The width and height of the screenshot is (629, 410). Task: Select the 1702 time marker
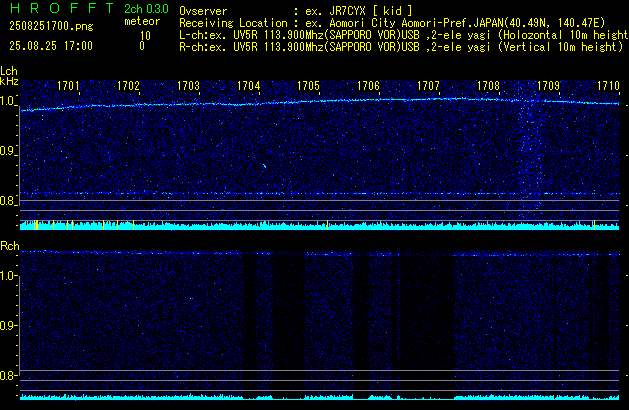point(128,86)
